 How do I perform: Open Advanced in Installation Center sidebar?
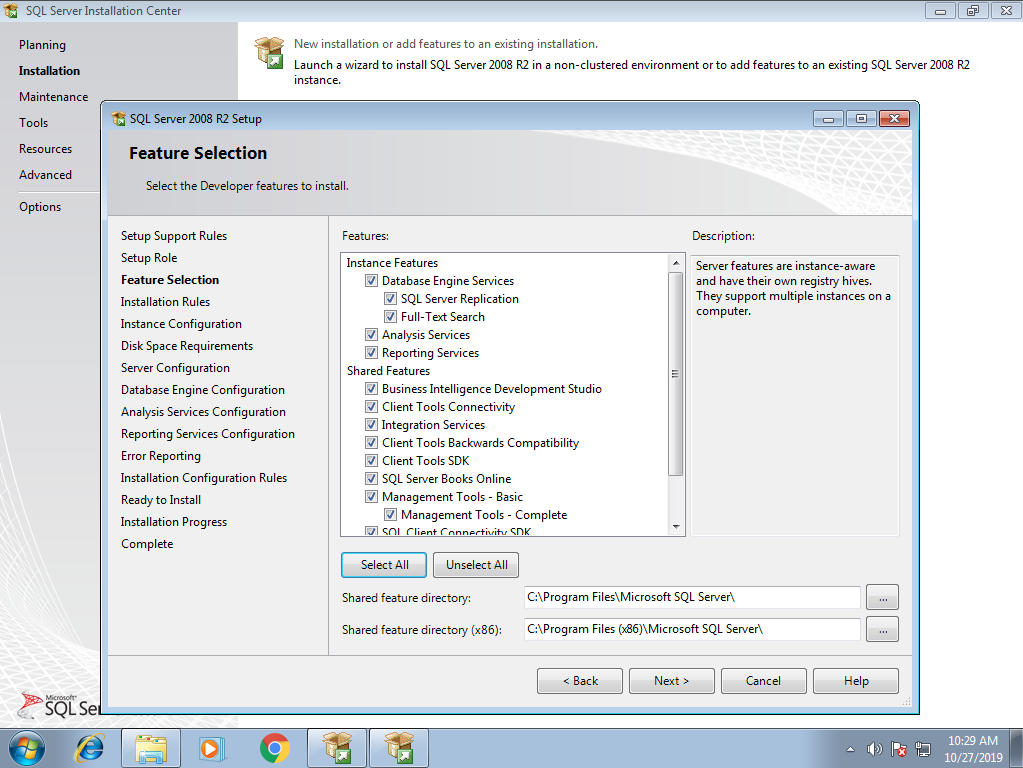click(46, 176)
